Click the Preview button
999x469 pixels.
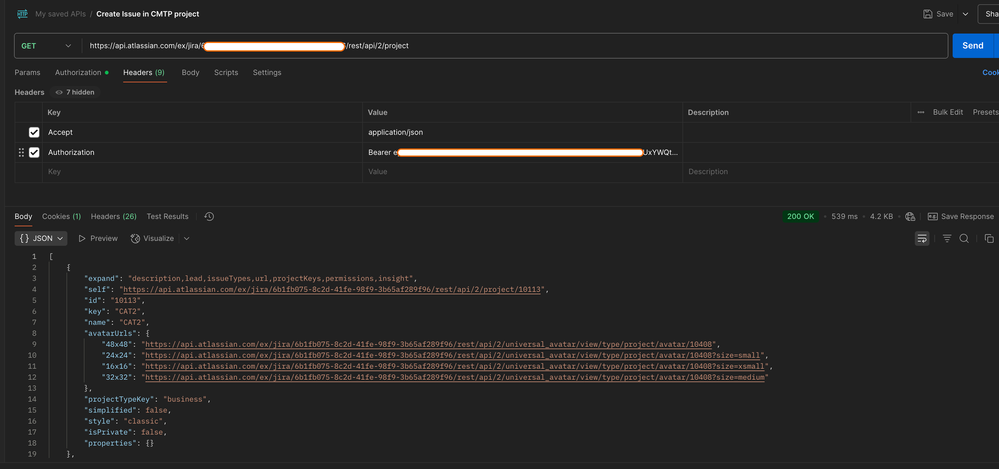(x=98, y=238)
